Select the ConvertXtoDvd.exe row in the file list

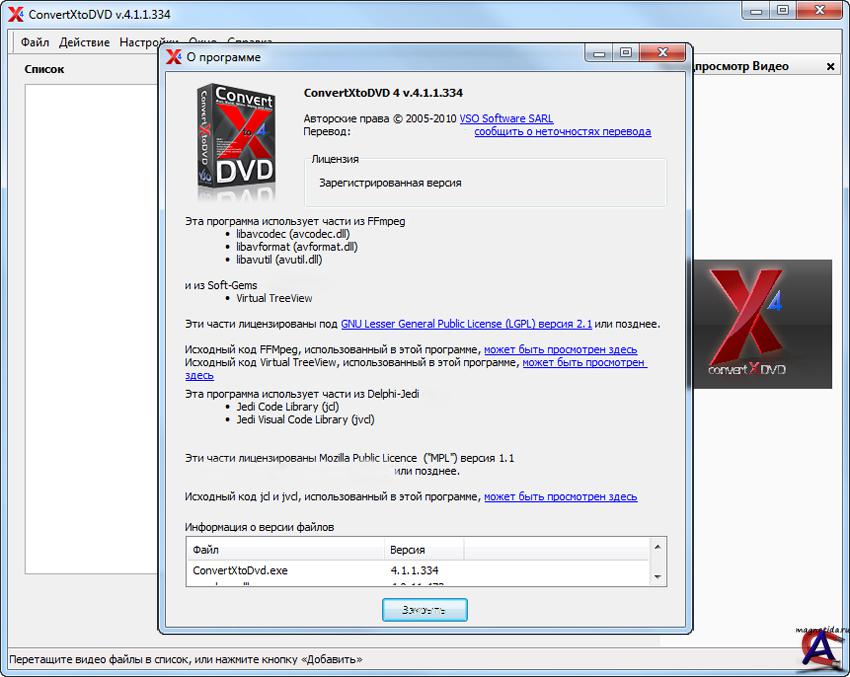240,570
